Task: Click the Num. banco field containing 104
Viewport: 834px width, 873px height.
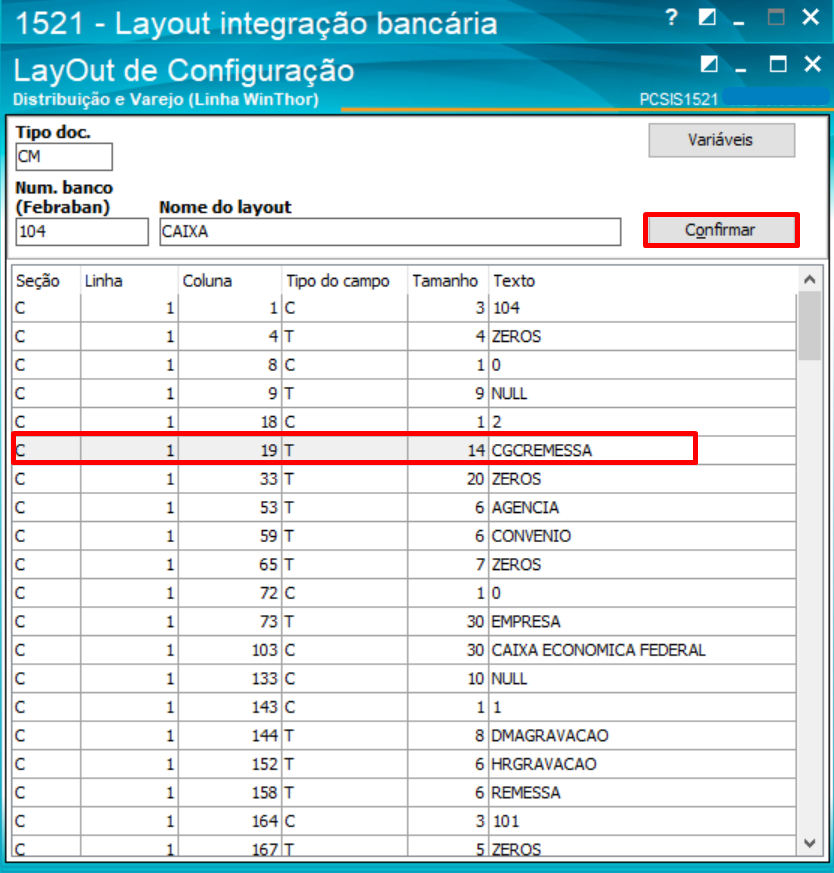Action: point(82,232)
